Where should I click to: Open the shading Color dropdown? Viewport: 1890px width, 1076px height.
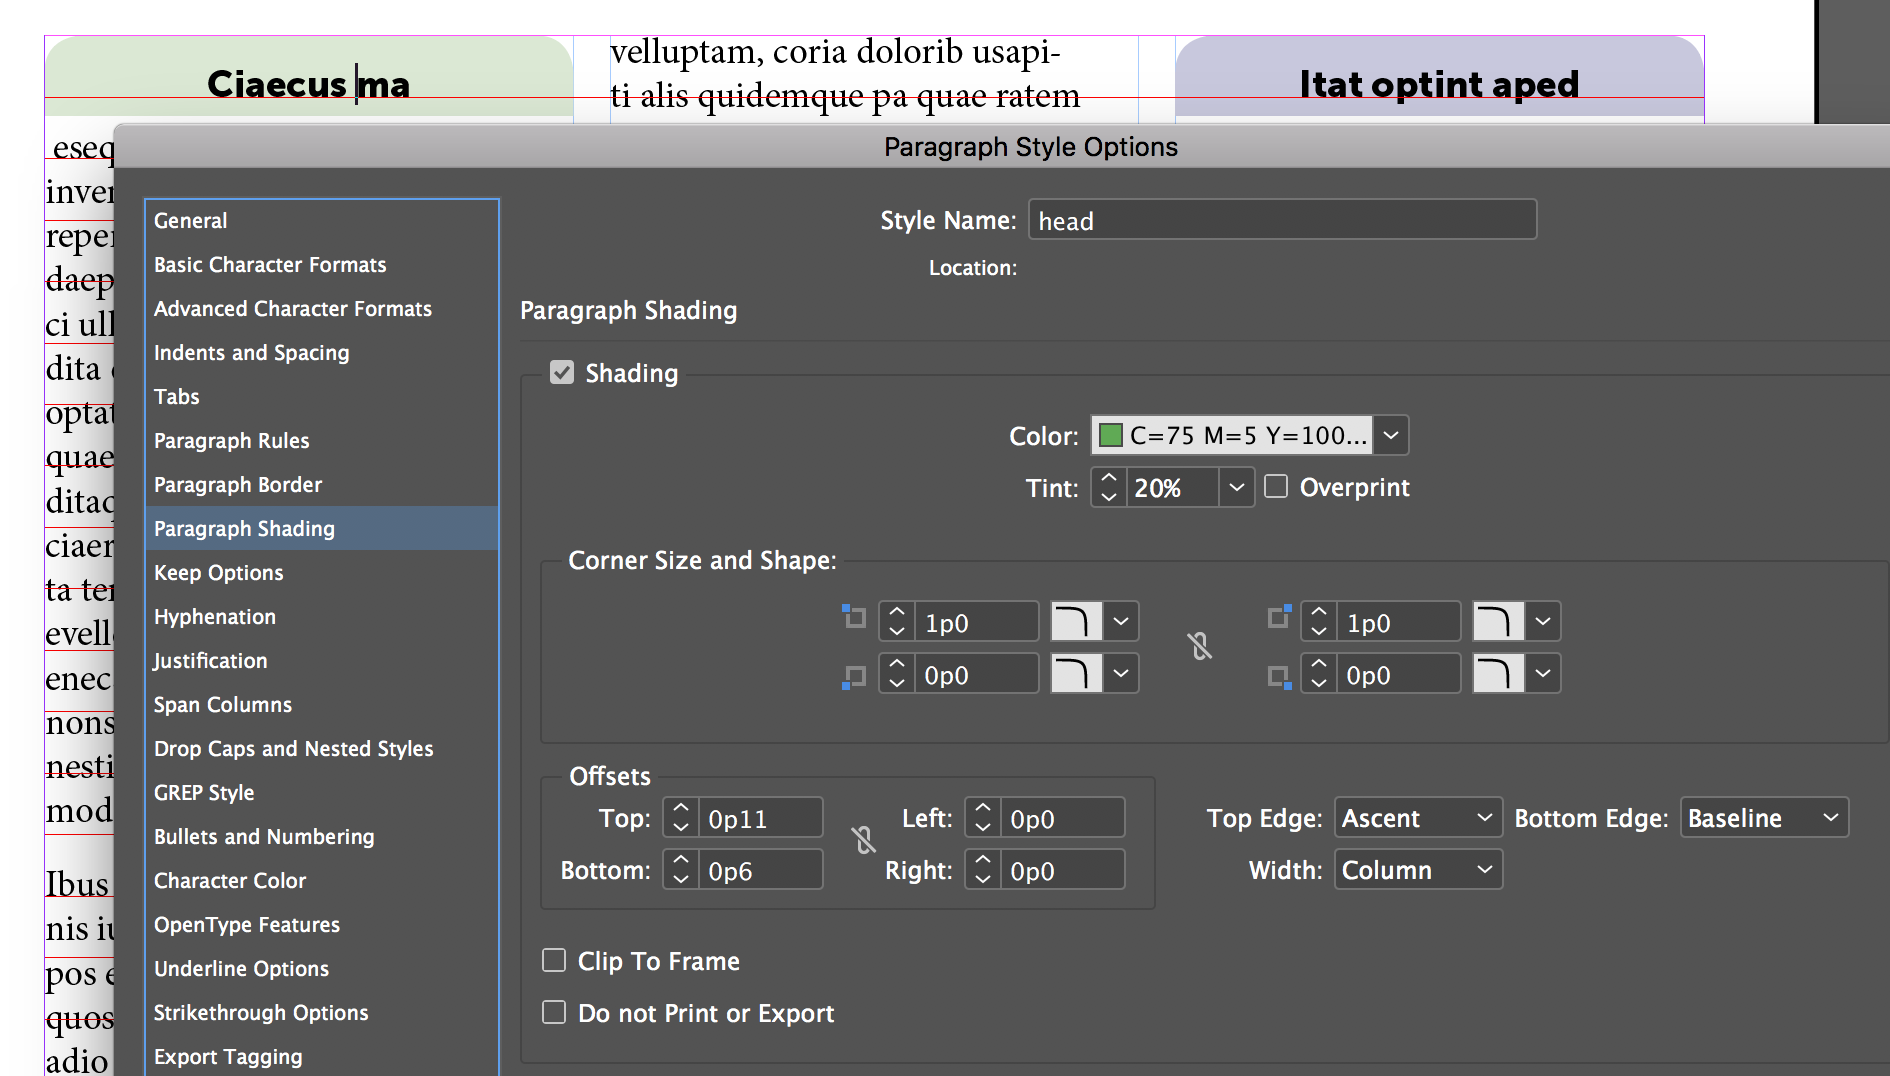pos(1390,435)
